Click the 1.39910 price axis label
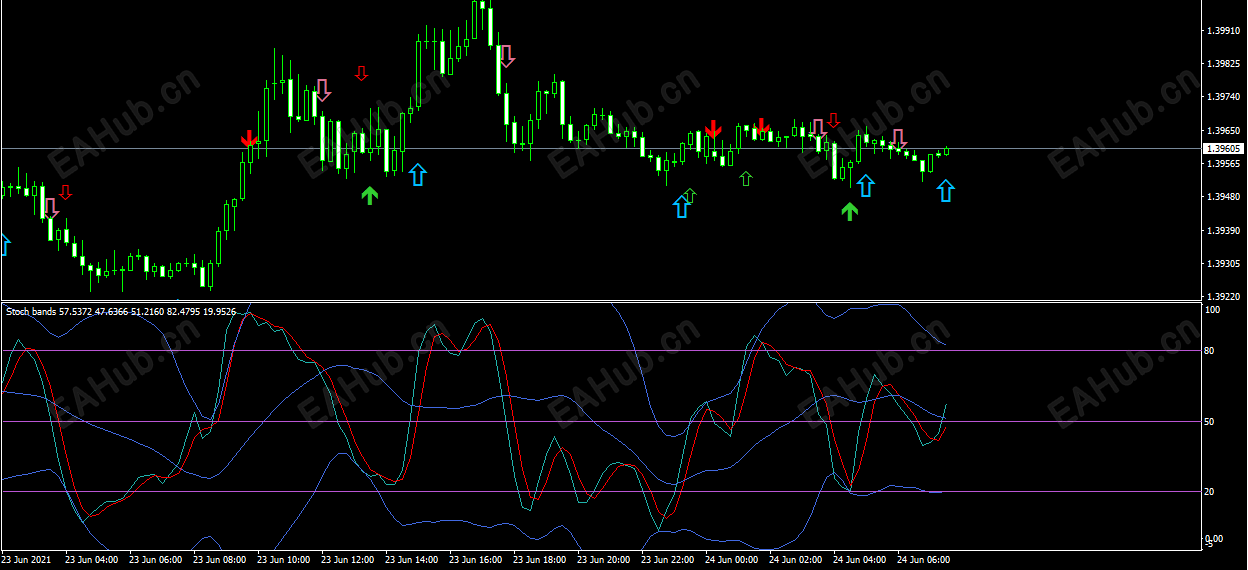1248x570 pixels. pyautogui.click(x=1224, y=30)
